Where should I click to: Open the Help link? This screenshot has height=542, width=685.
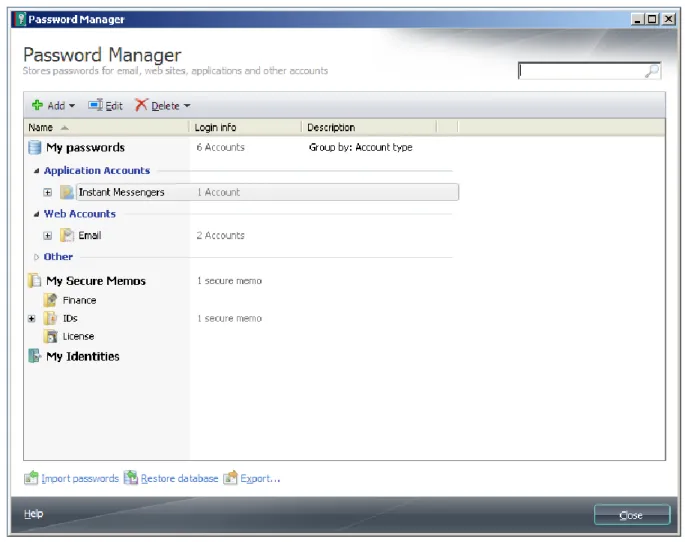coord(34,514)
